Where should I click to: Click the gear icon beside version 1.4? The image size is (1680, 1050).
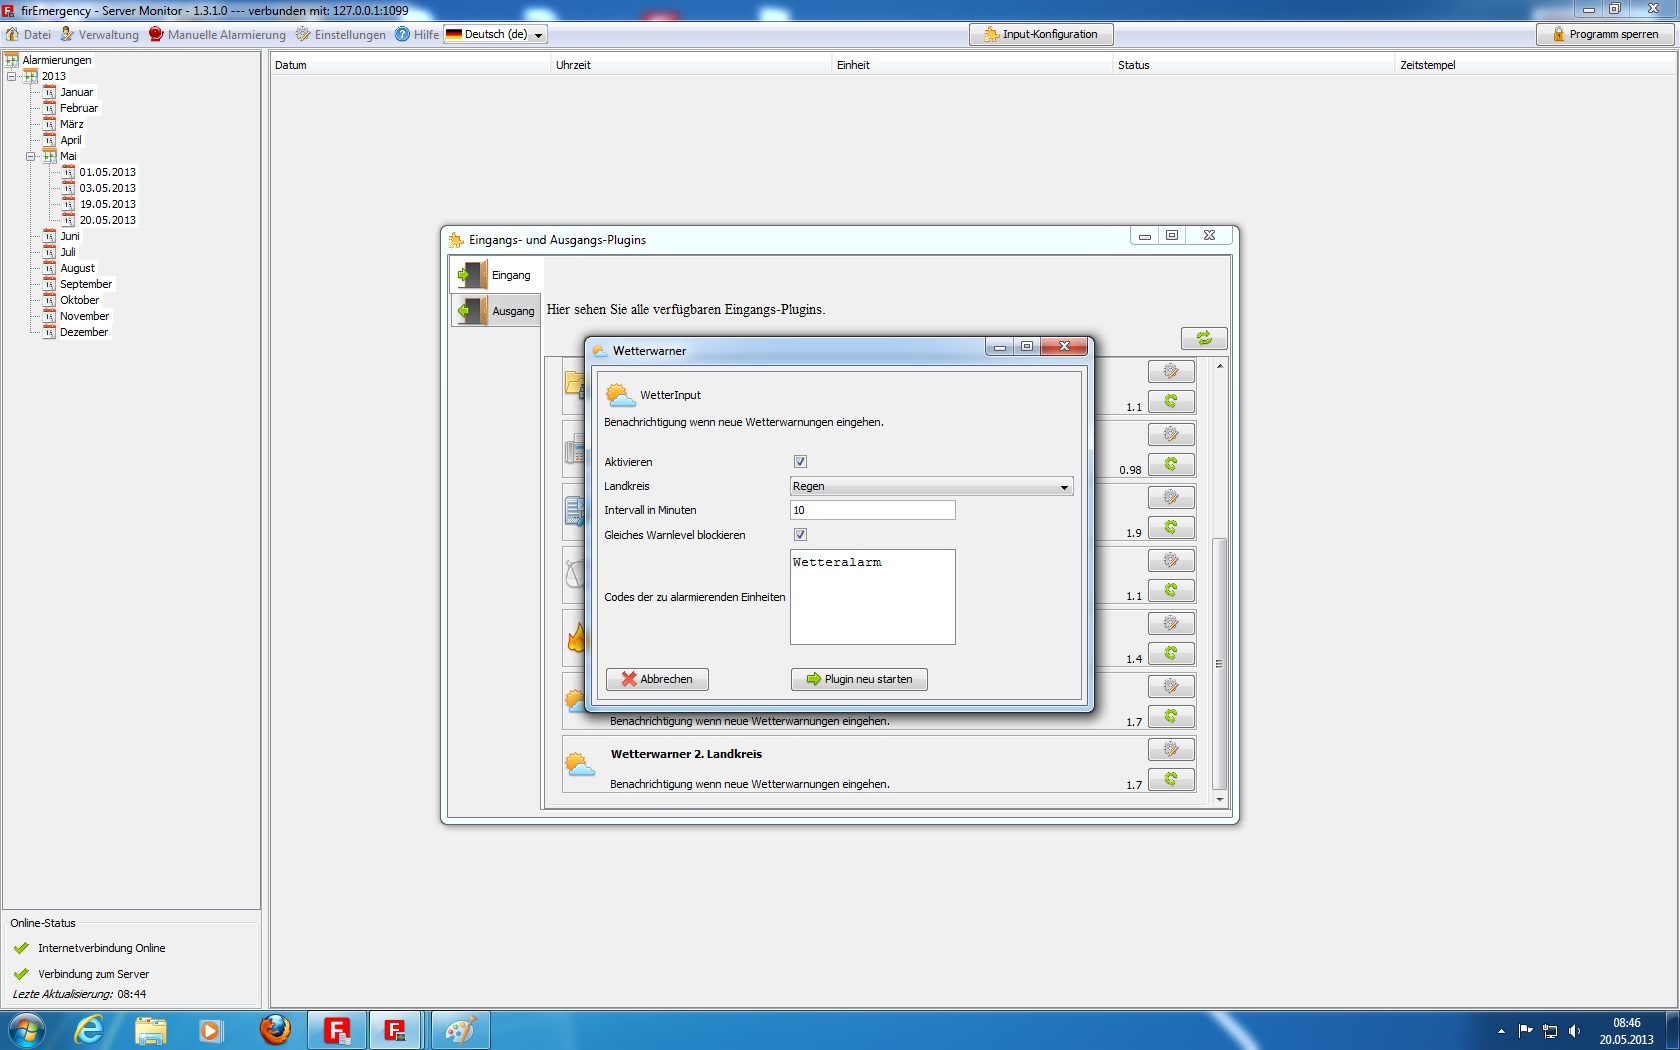click(1170, 623)
